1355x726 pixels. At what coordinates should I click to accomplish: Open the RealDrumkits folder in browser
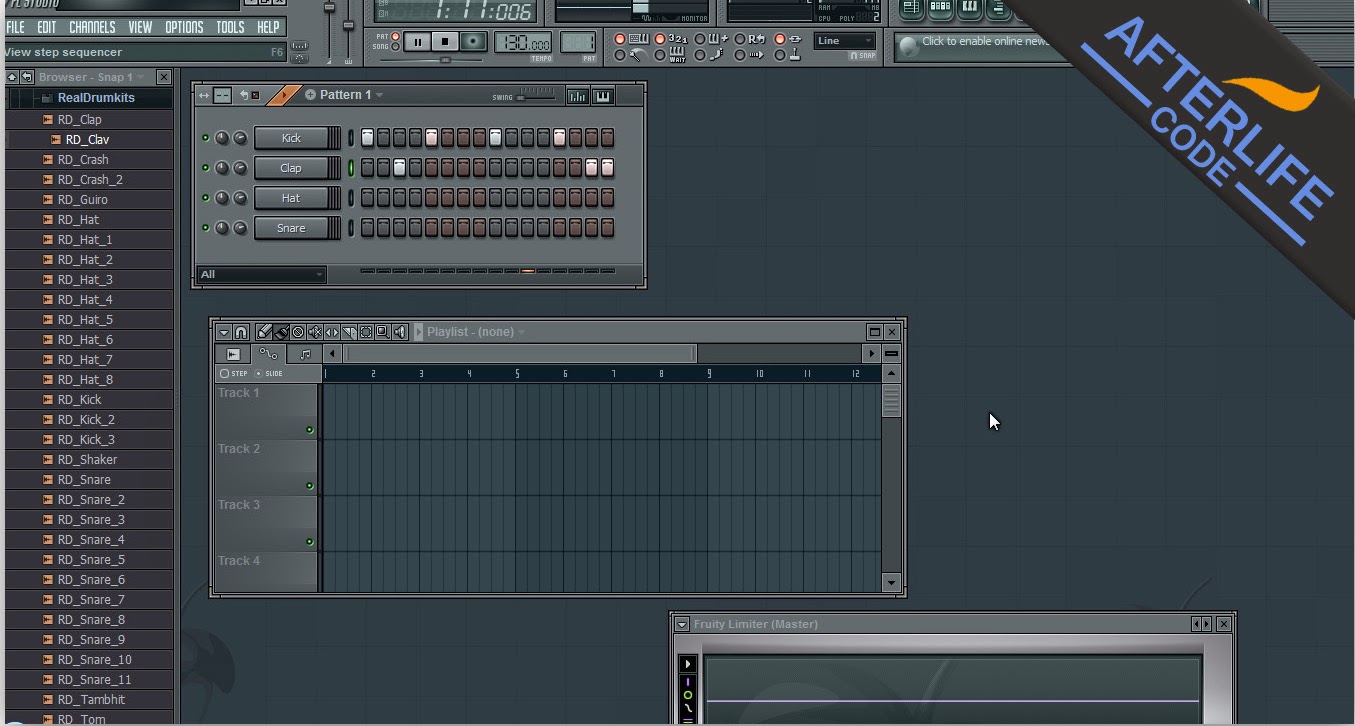[x=95, y=98]
